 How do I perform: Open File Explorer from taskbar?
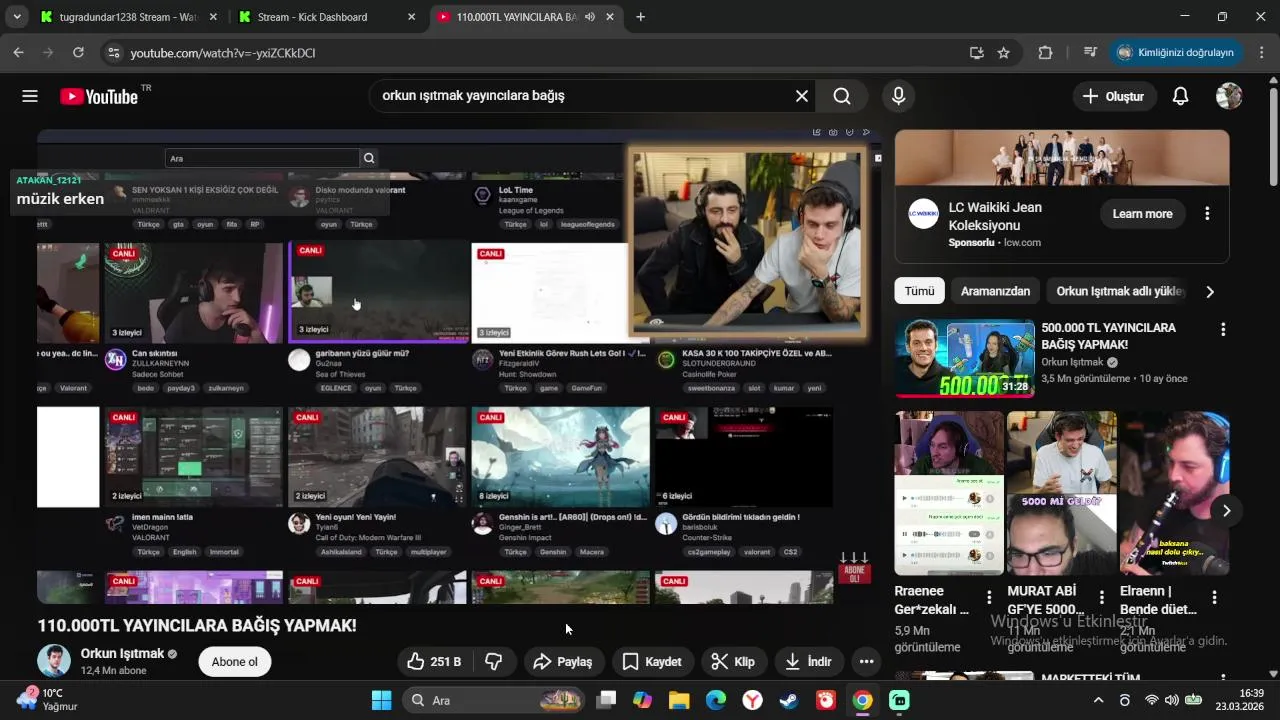click(679, 700)
